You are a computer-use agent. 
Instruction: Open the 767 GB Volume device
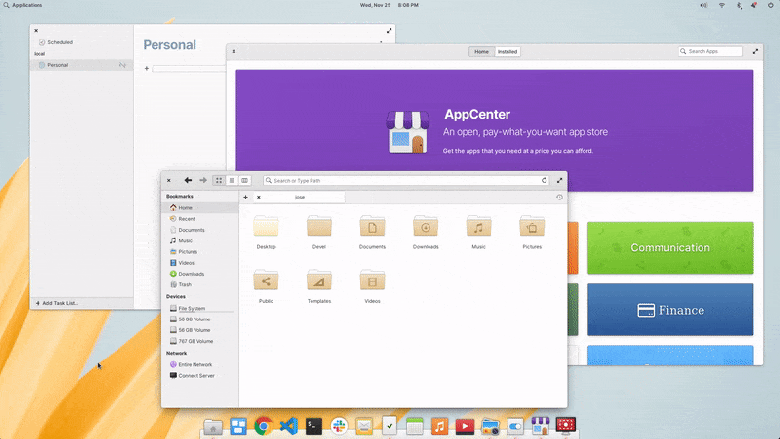[x=200, y=342]
